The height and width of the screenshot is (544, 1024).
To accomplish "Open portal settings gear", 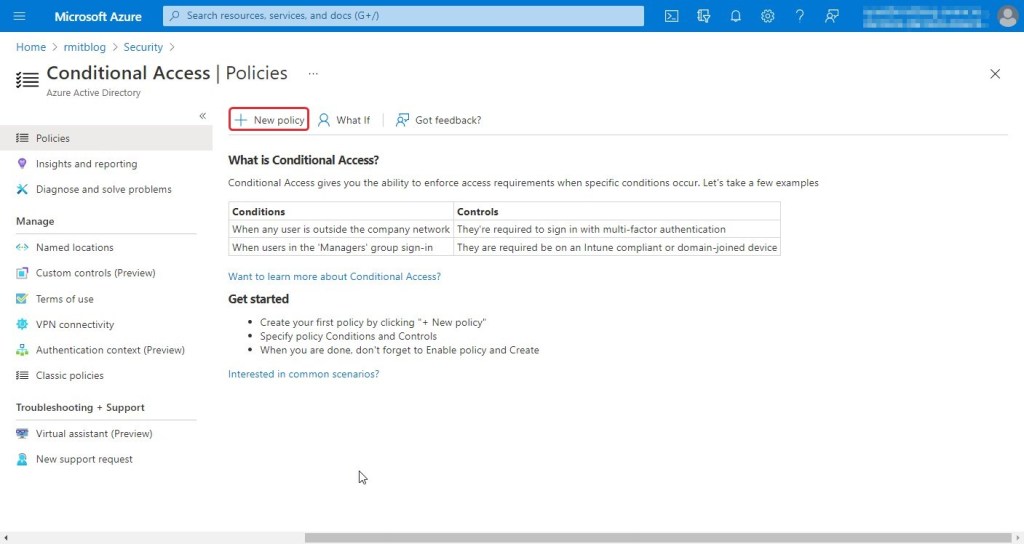I will coord(767,16).
